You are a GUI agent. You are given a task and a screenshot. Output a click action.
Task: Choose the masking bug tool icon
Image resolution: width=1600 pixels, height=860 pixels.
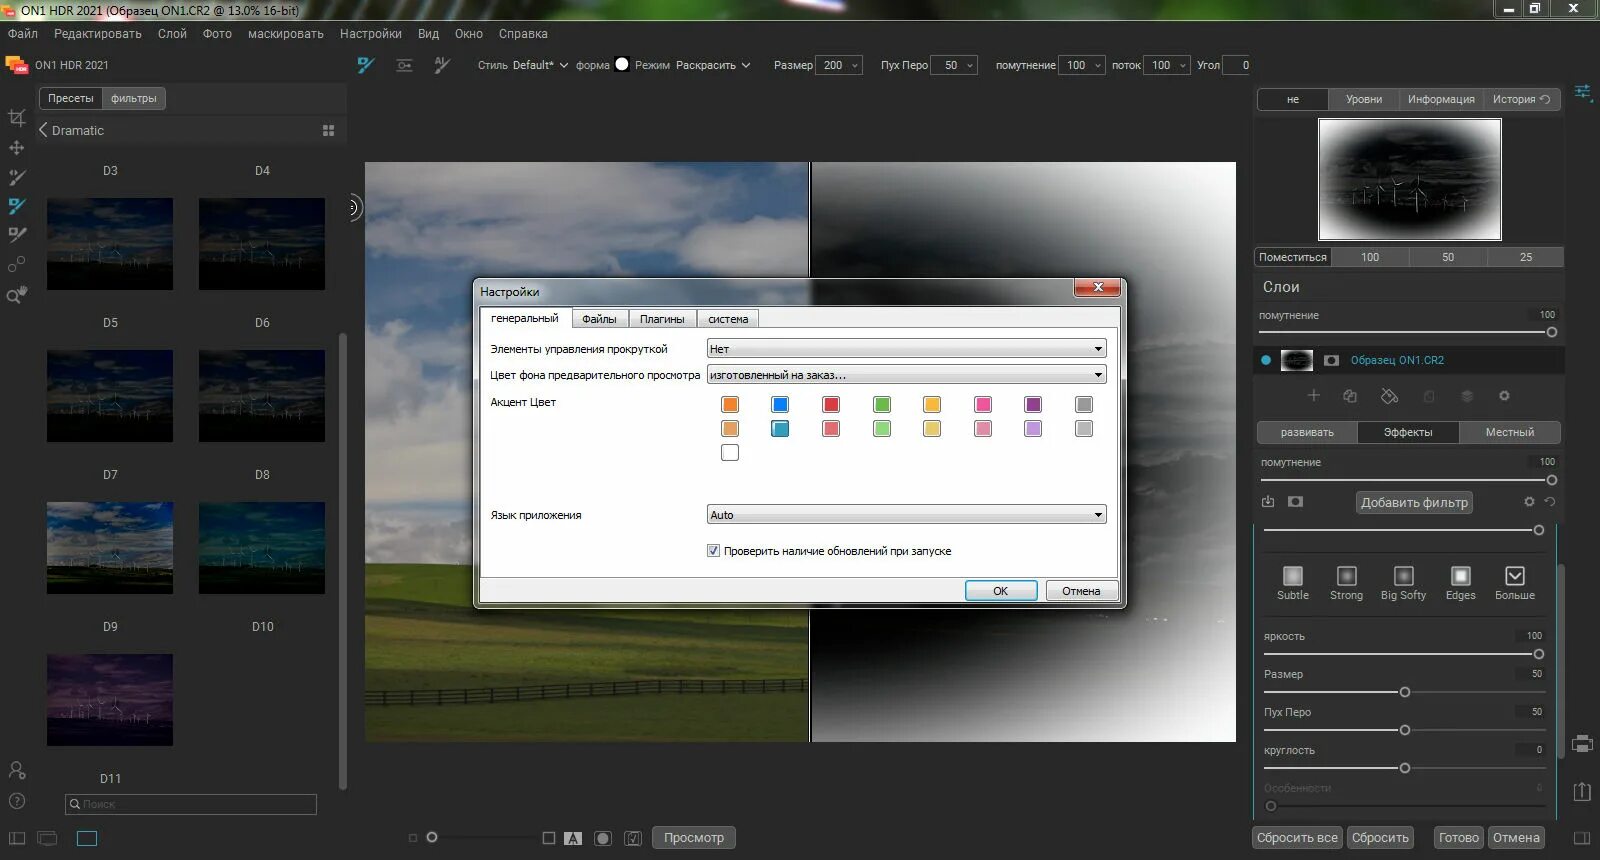pos(404,65)
